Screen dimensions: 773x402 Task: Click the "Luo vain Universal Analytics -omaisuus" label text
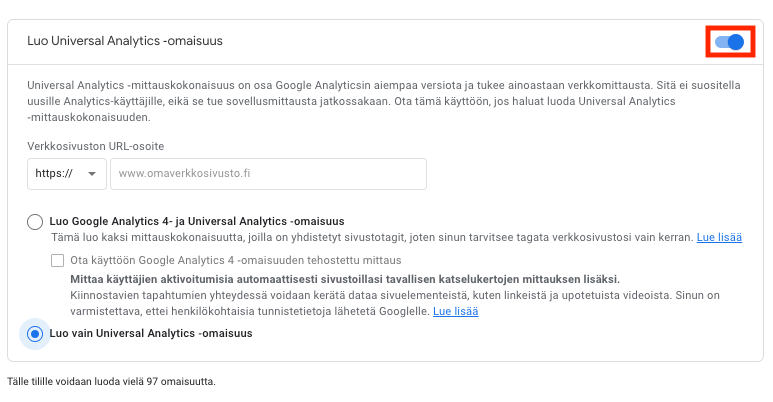click(151, 333)
